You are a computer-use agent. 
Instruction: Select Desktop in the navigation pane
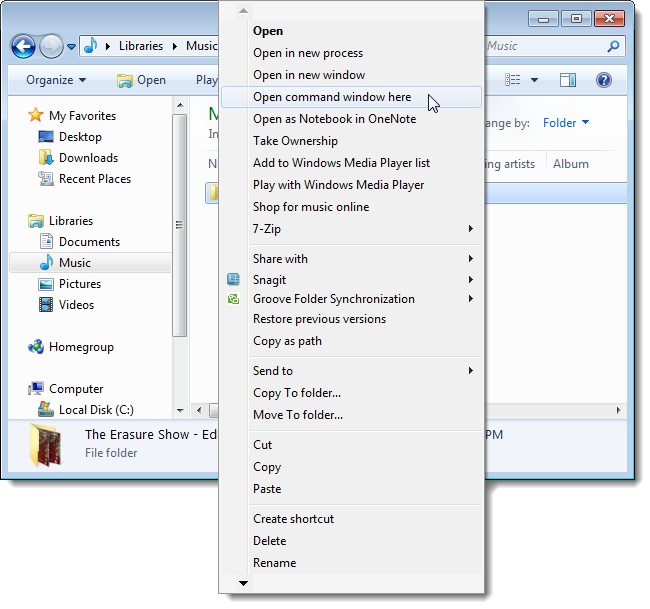(80, 137)
